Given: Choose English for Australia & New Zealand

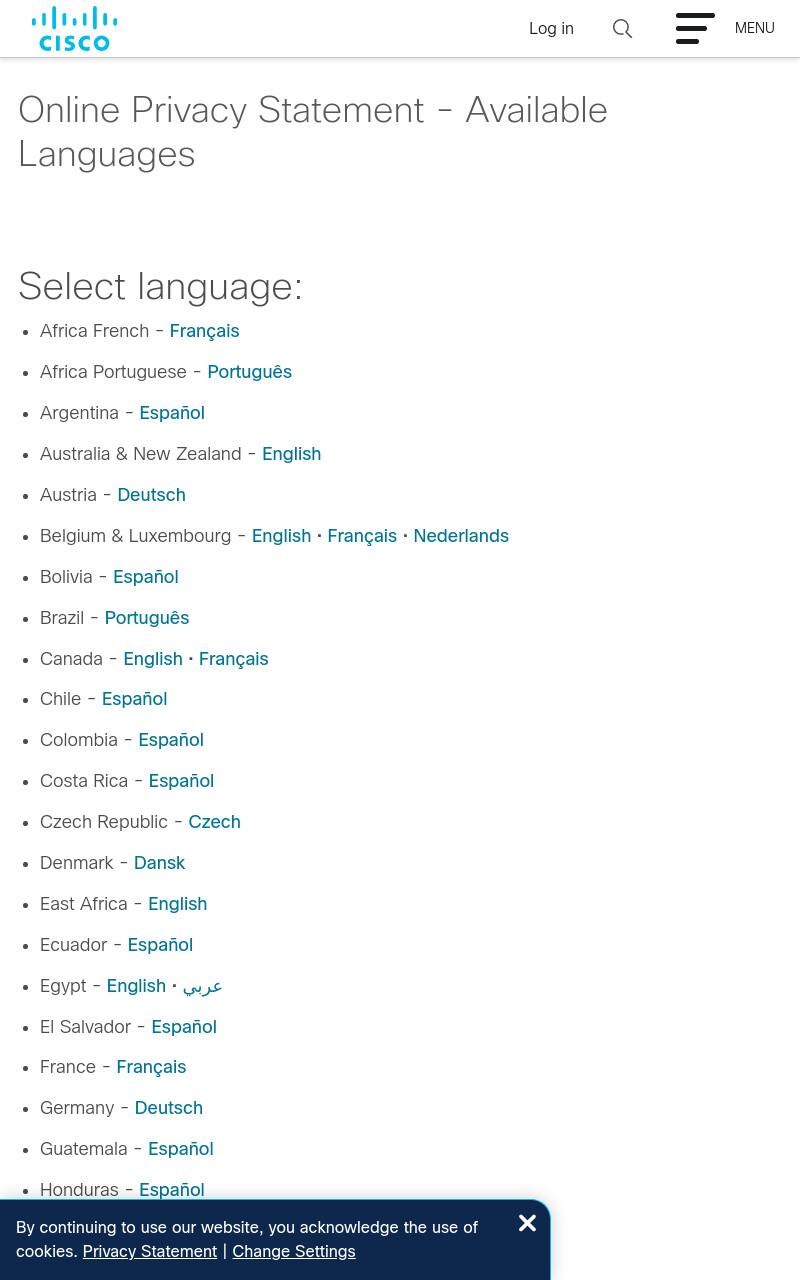Looking at the screenshot, I should (291, 455).
